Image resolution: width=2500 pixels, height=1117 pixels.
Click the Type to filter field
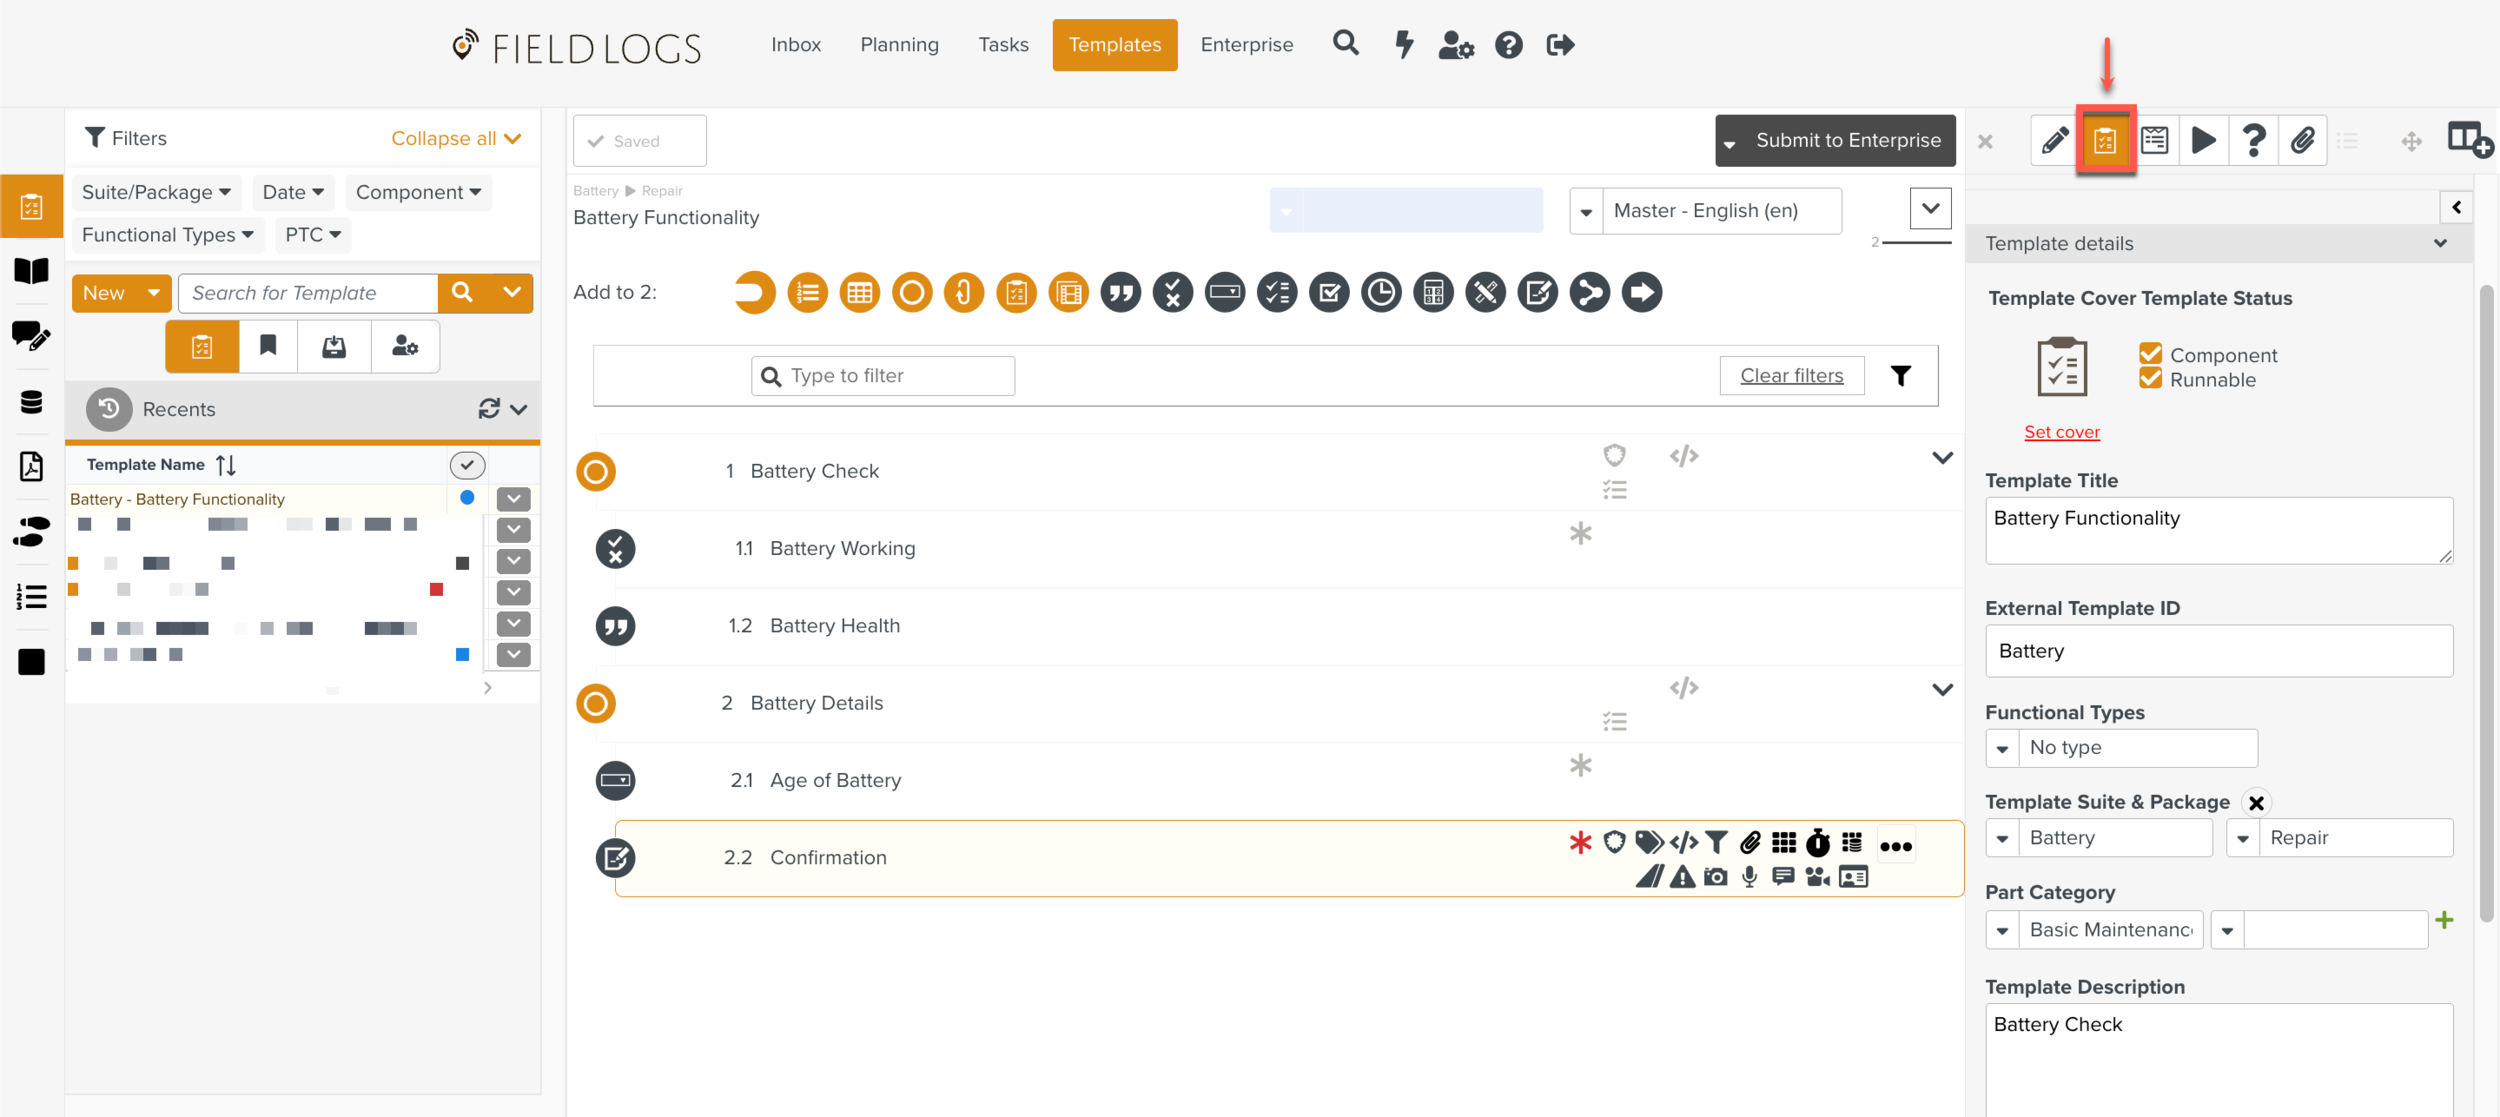[x=883, y=376]
